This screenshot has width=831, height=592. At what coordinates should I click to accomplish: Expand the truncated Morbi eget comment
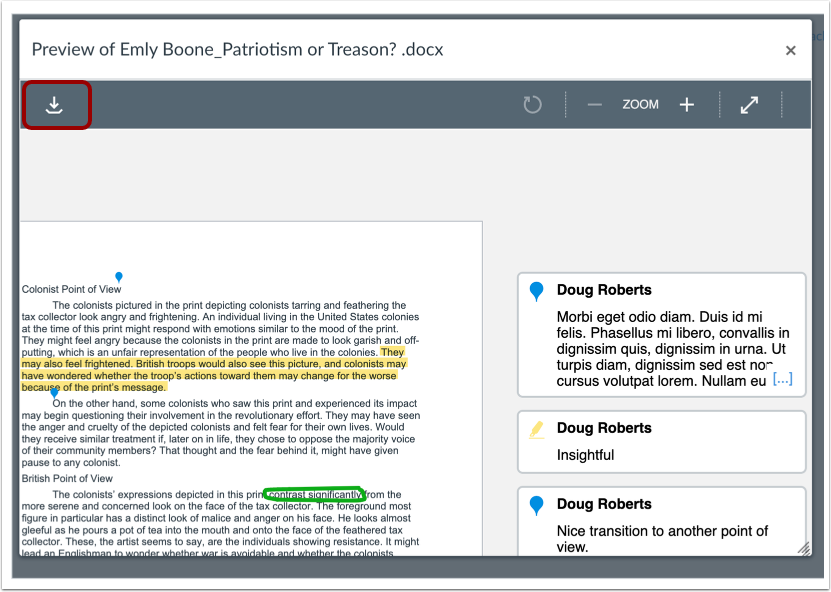pos(782,379)
